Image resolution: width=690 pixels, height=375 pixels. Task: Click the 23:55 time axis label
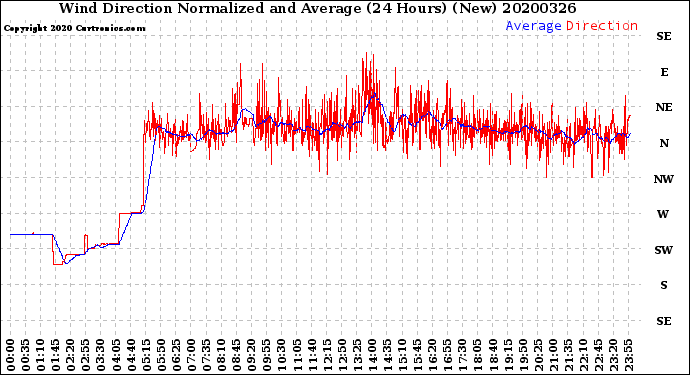point(628,355)
